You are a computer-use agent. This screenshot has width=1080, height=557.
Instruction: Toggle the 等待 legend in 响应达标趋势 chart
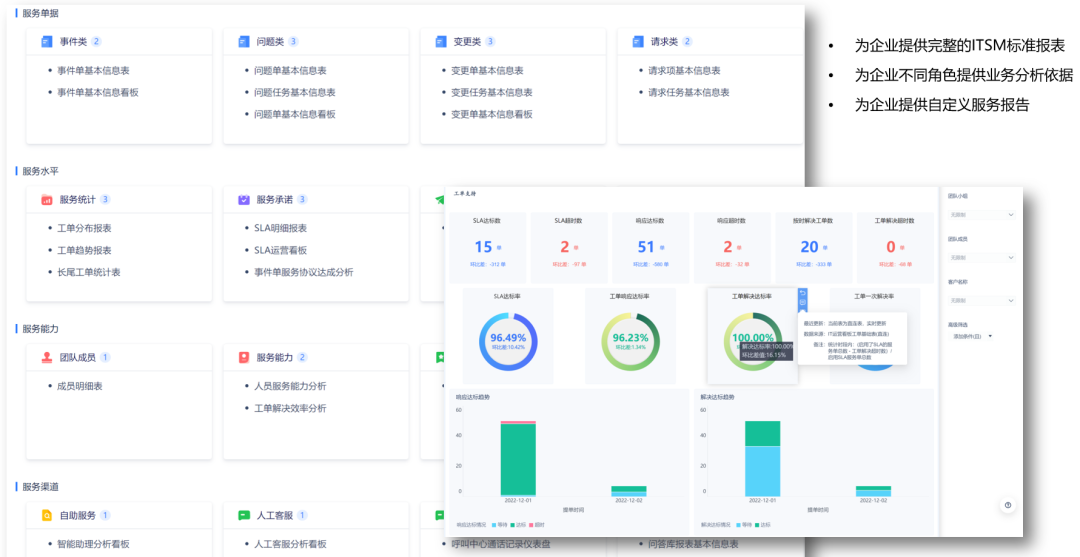click(503, 524)
